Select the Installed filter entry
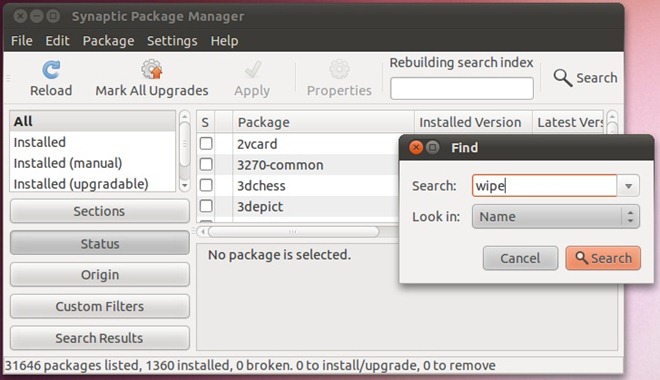Viewport: 660px width, 380px height. pyautogui.click(x=92, y=142)
